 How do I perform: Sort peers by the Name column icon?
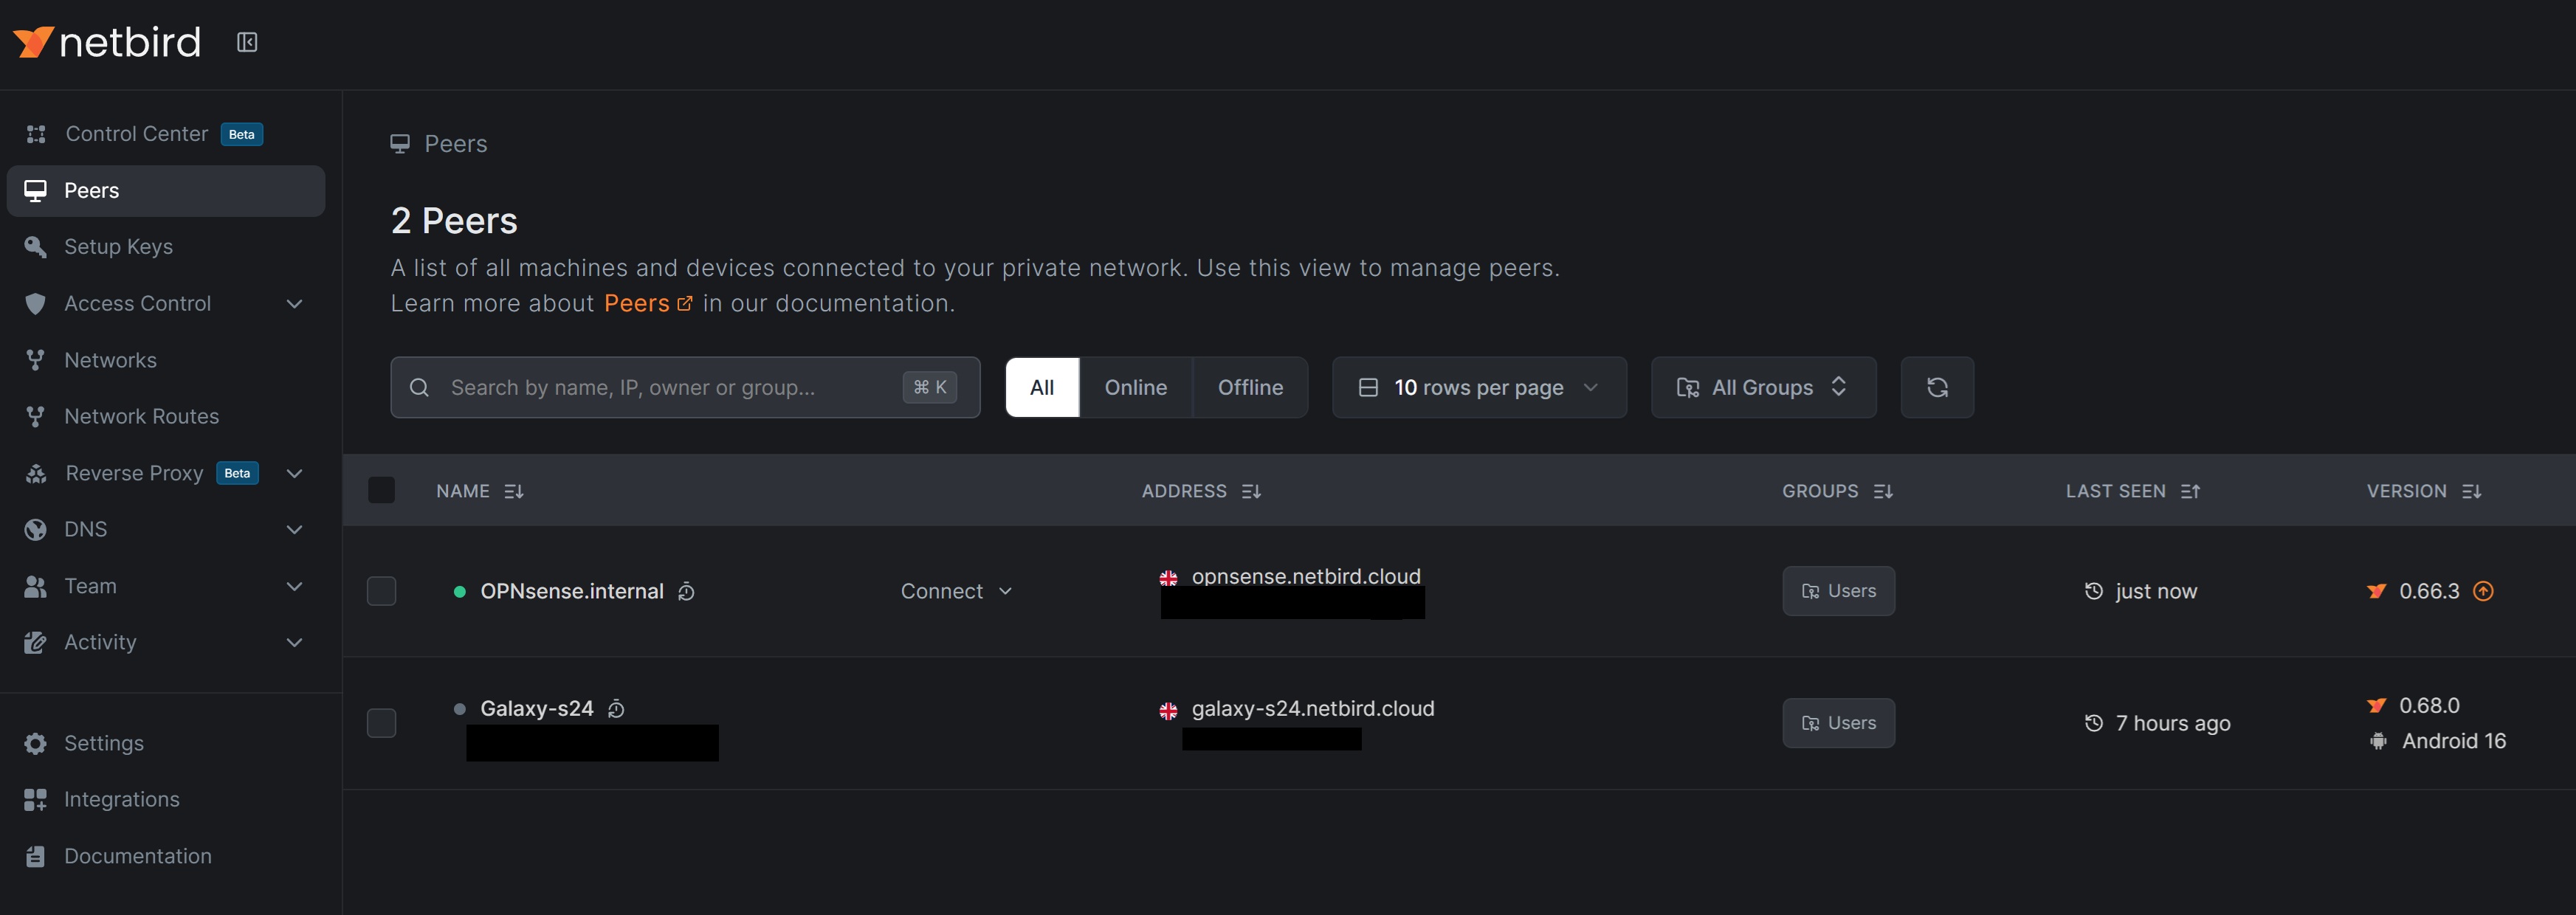(514, 491)
